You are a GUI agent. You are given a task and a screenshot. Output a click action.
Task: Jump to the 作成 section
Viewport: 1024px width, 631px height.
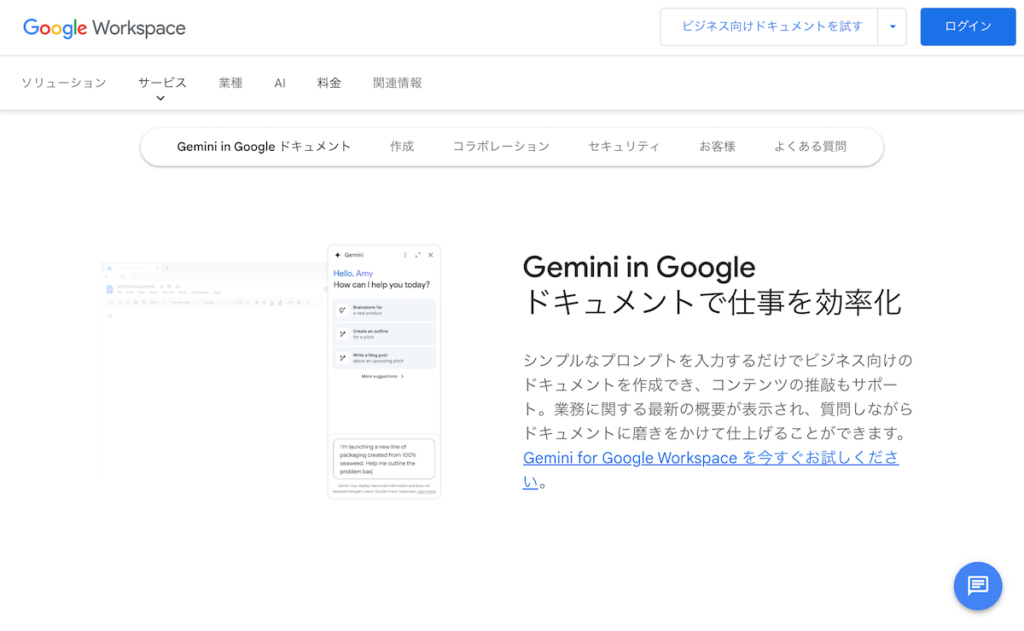coord(402,146)
